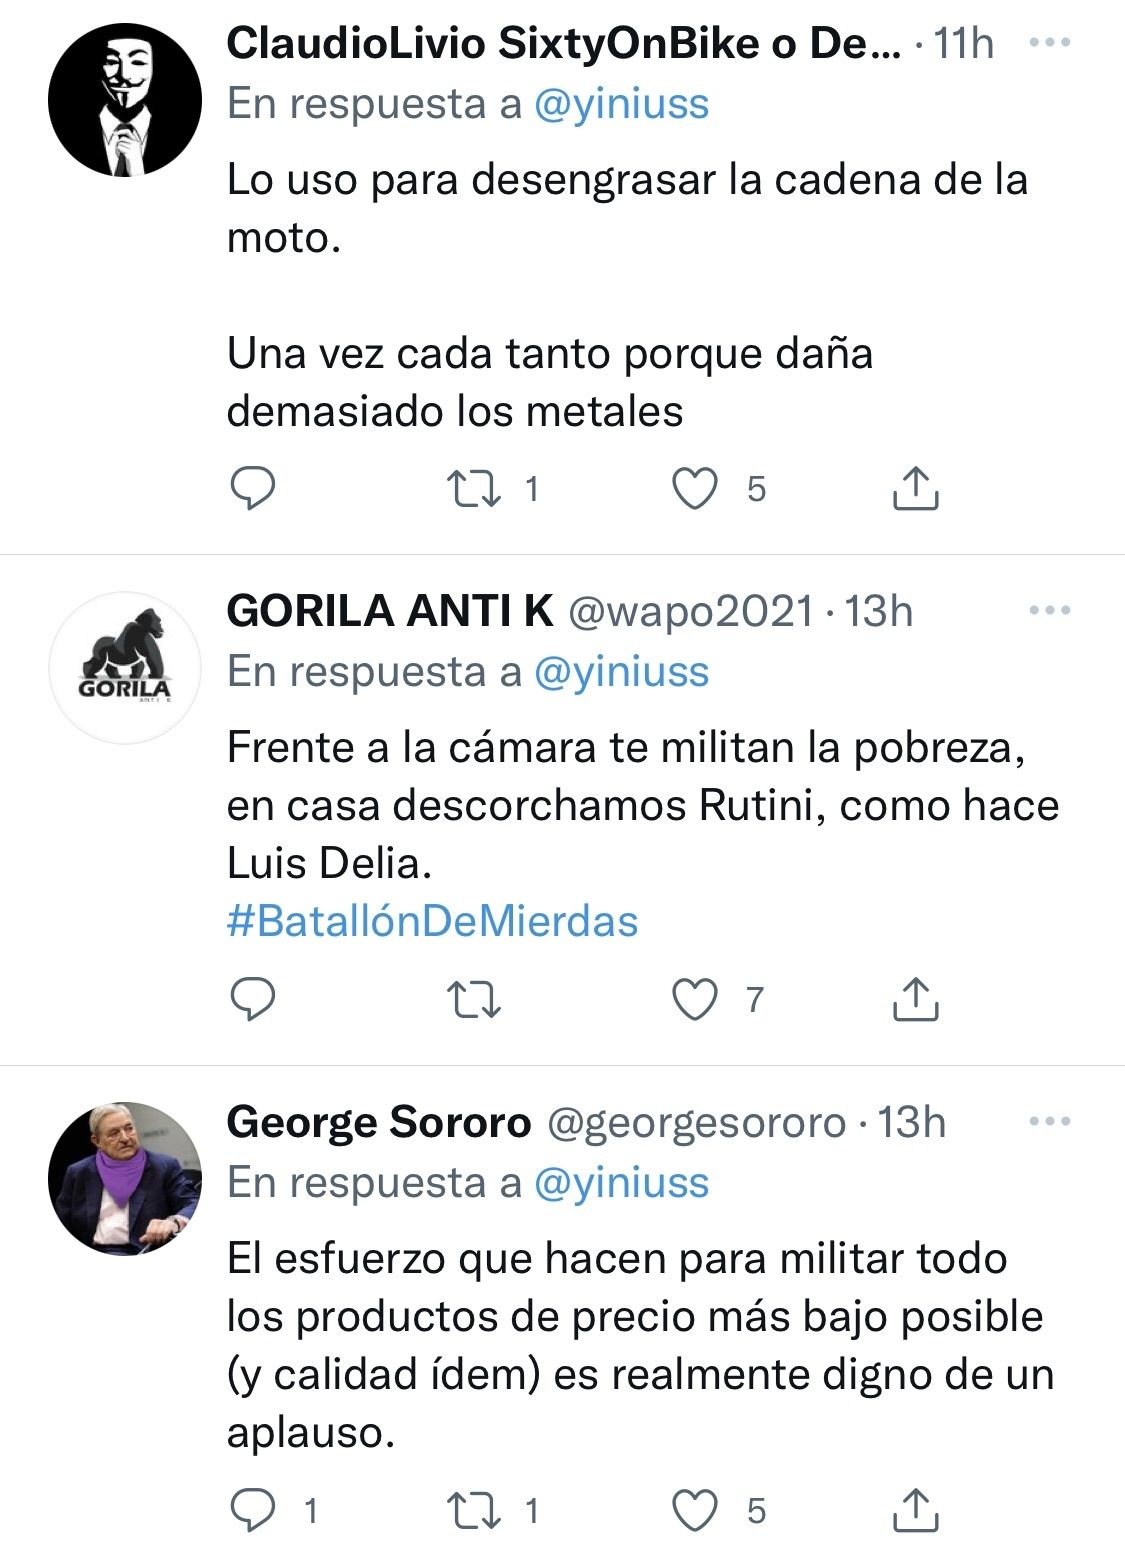The image size is (1125, 1556).
Task: Share George Sororo's tweet
Action: pos(914,1510)
